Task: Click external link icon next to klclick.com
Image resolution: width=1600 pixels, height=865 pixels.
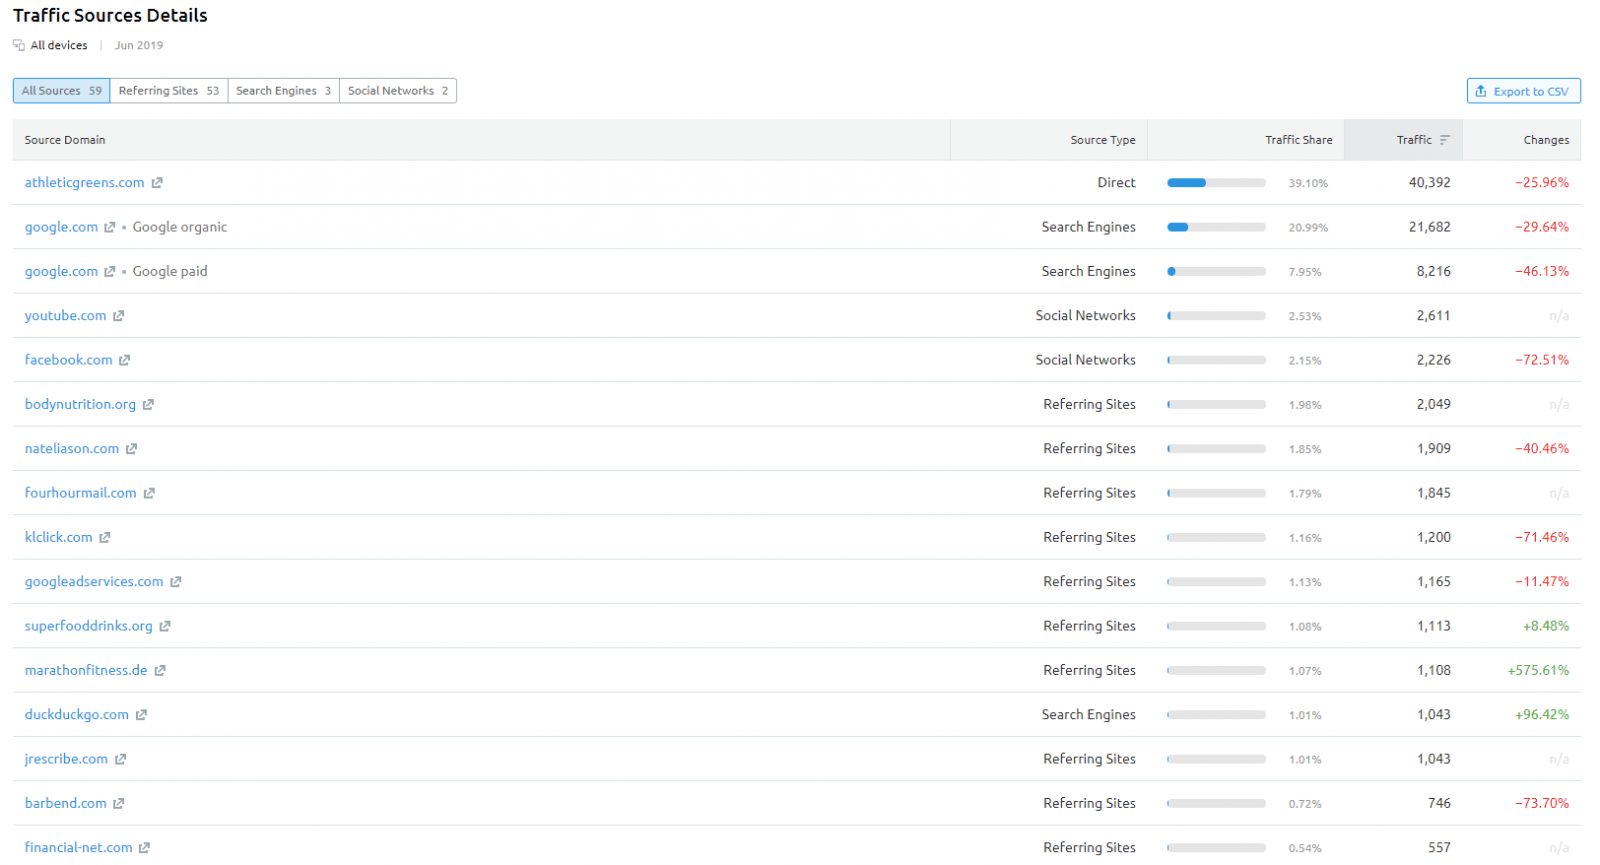Action: [x=104, y=538]
